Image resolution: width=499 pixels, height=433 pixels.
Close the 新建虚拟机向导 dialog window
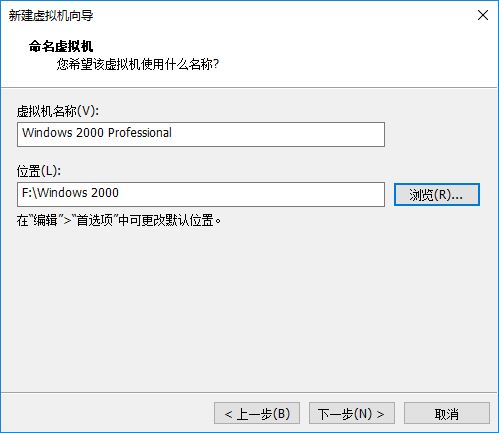click(483, 15)
